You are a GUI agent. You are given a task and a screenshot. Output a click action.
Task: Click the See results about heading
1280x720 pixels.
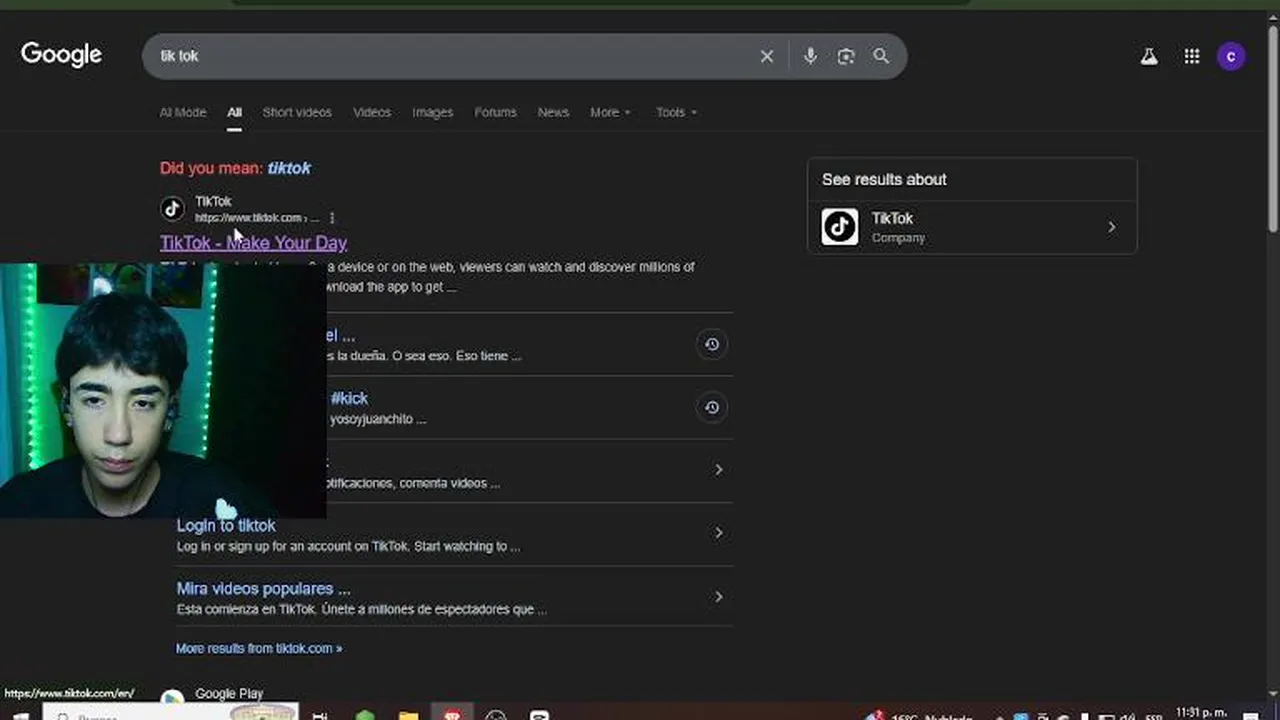click(884, 179)
